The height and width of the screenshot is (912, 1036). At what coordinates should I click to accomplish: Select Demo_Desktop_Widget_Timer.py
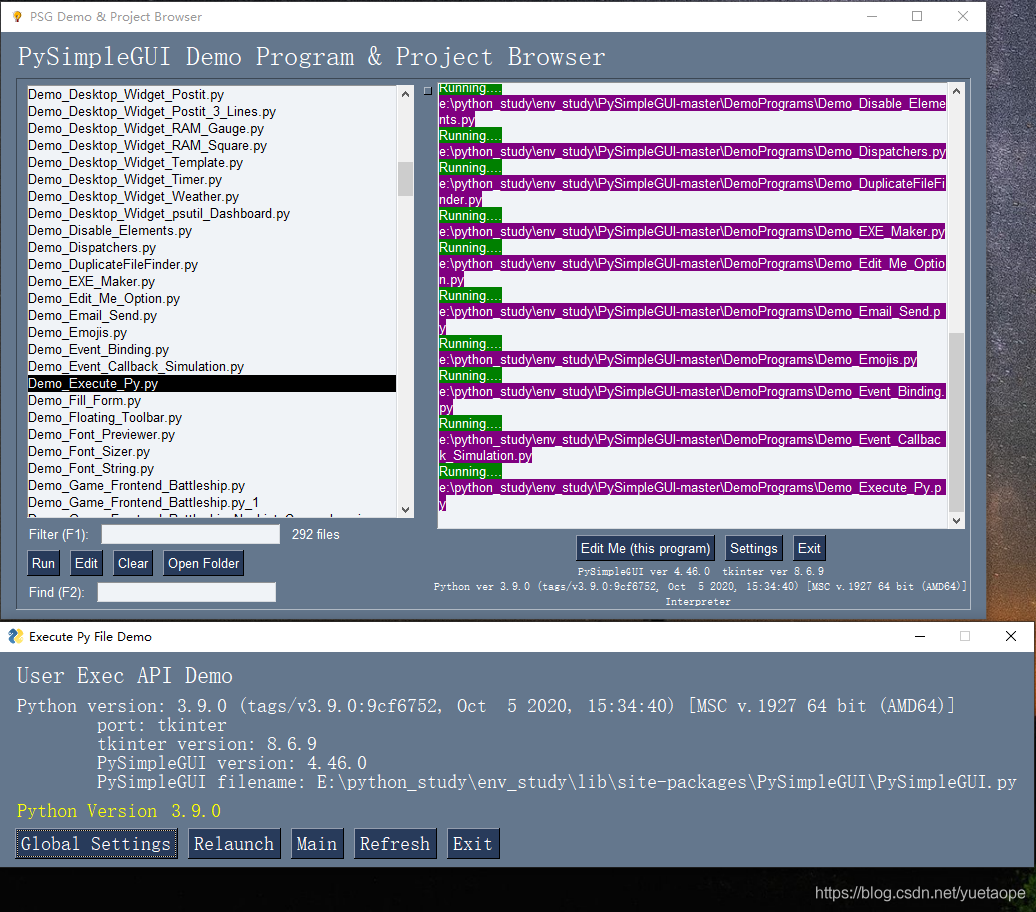click(x=211, y=180)
